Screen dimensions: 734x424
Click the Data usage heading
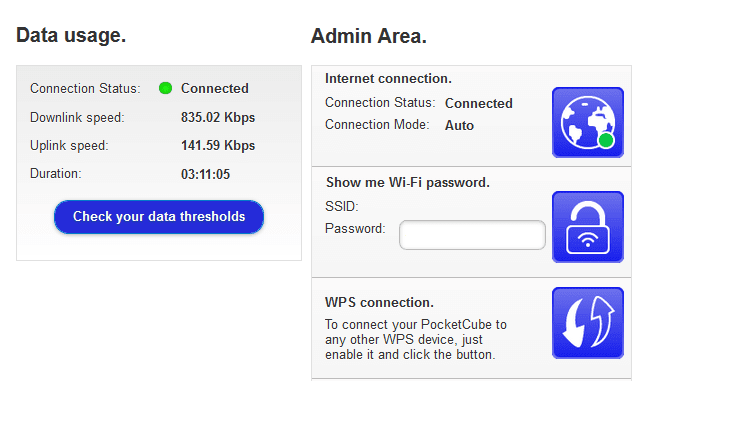(x=71, y=35)
